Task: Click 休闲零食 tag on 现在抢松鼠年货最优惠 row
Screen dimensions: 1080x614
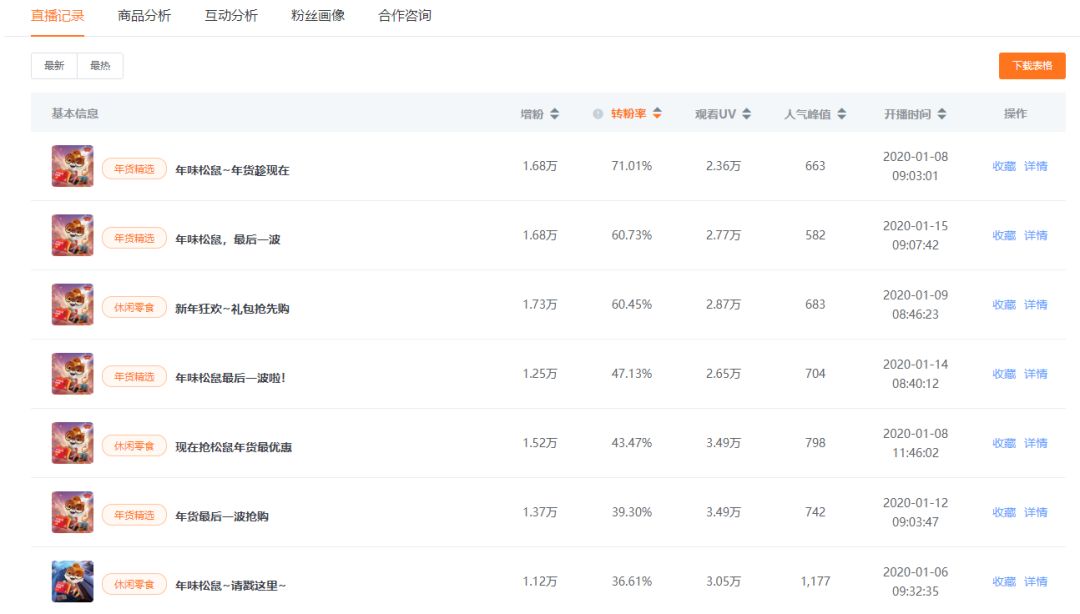Action: point(134,446)
